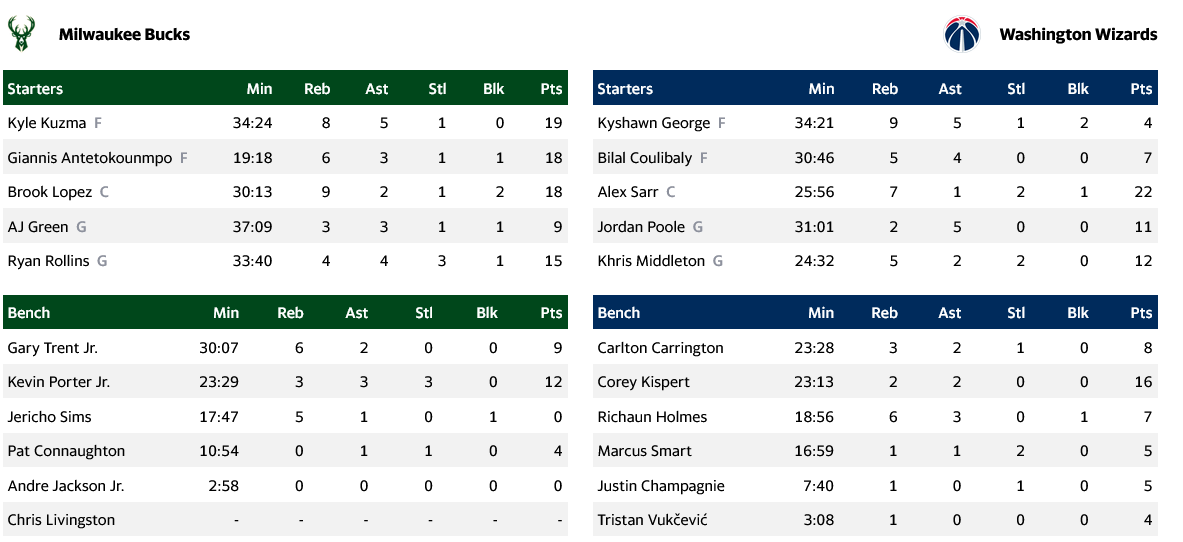Open the Milwaukee Bucks team page

[x=124, y=34]
